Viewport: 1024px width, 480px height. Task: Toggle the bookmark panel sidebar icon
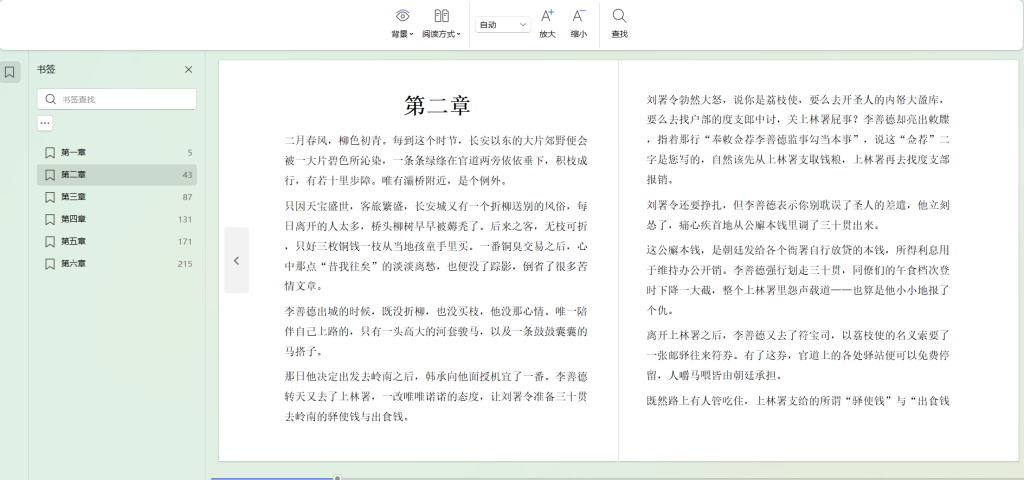(x=10, y=72)
